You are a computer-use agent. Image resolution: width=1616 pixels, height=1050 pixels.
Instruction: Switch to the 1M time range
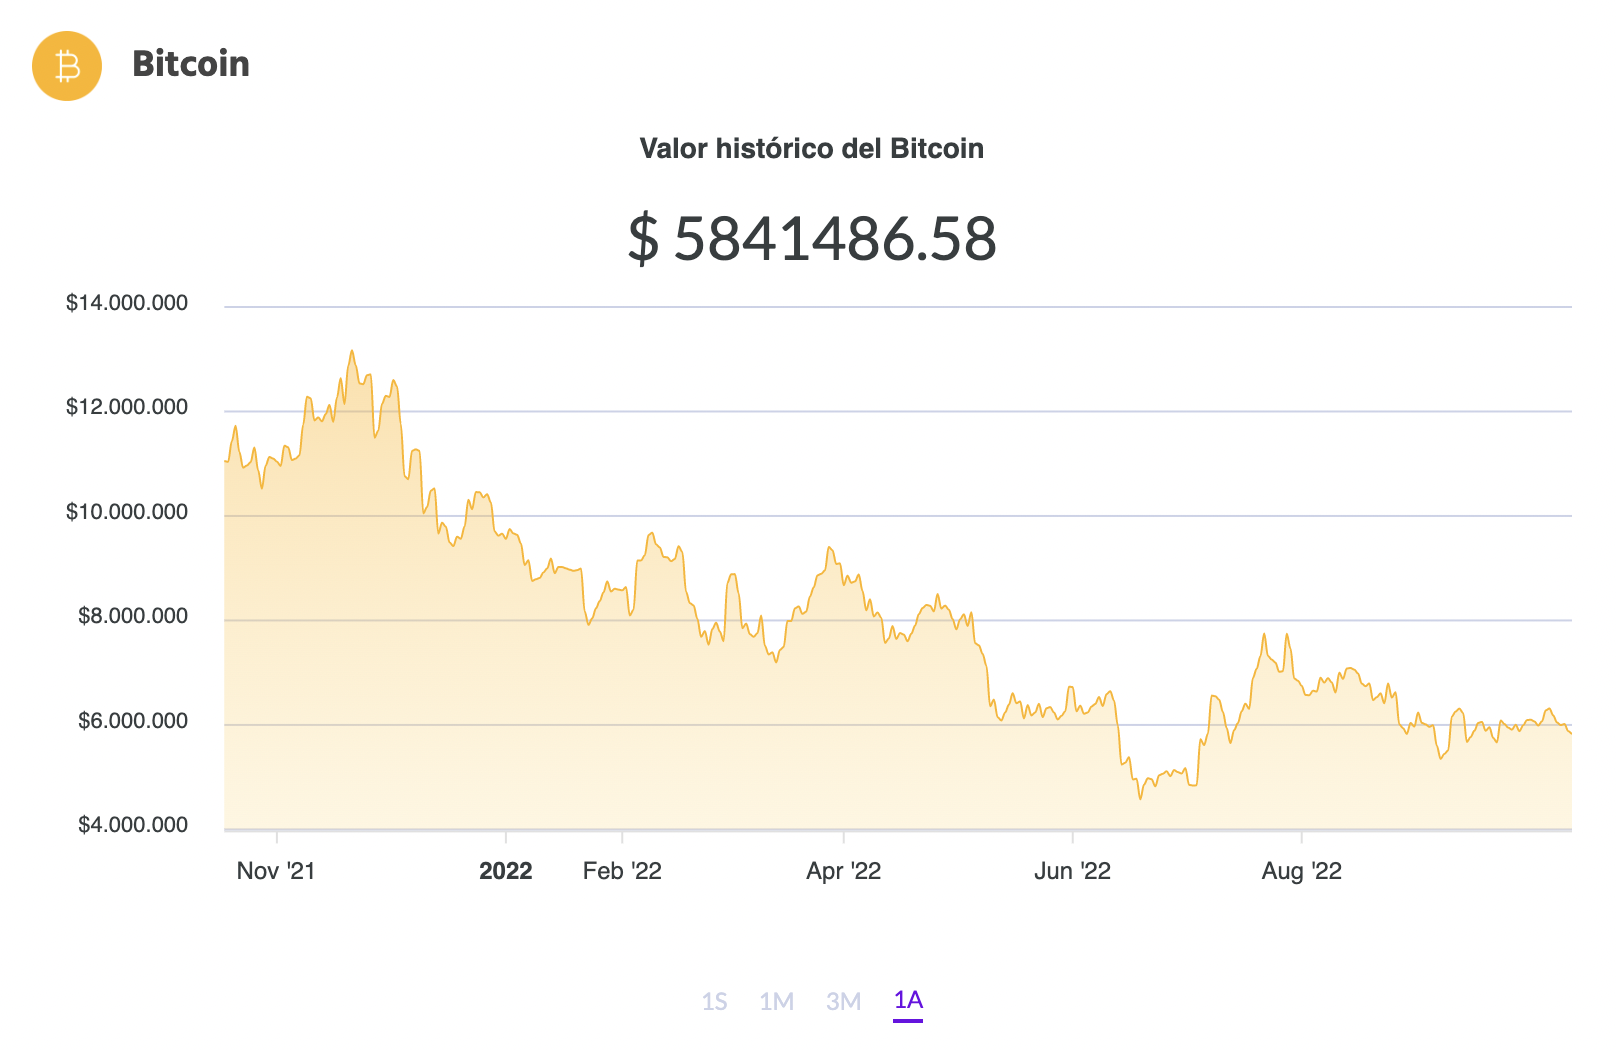[x=776, y=1001]
